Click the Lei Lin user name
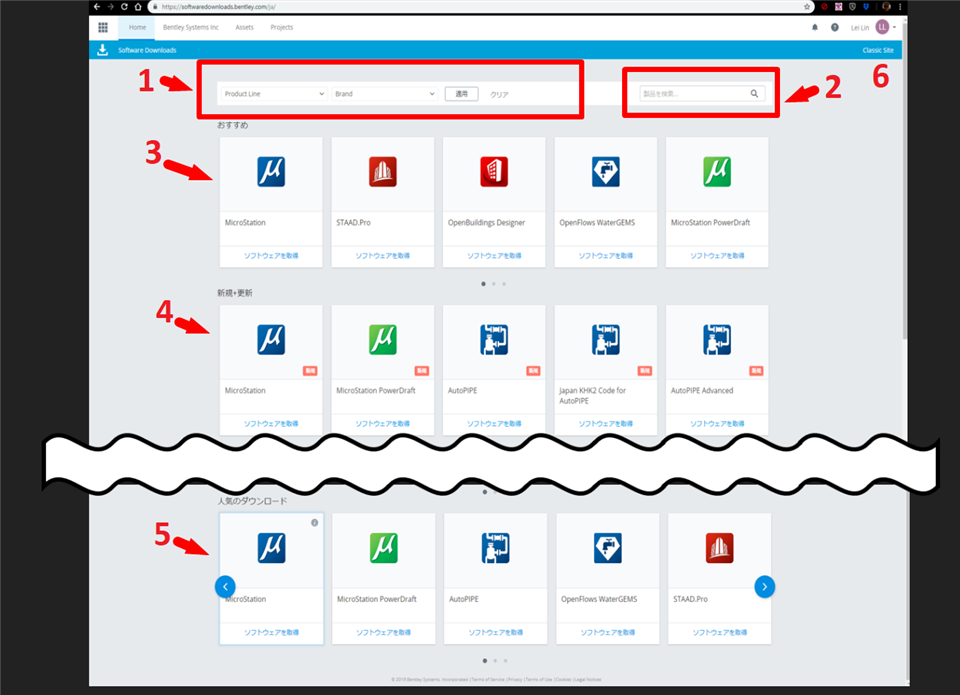 (860, 28)
